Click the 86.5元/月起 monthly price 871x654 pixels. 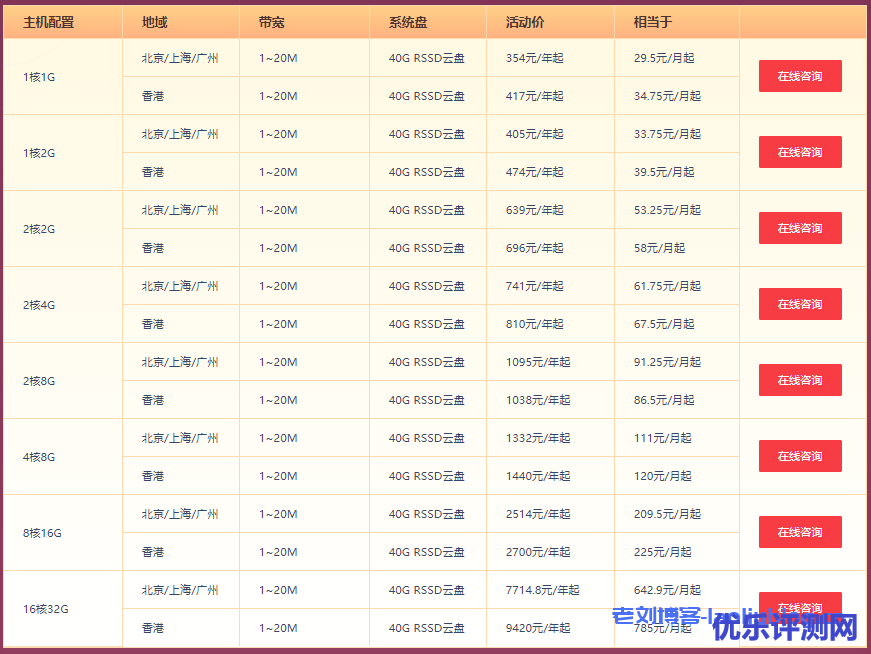point(664,400)
